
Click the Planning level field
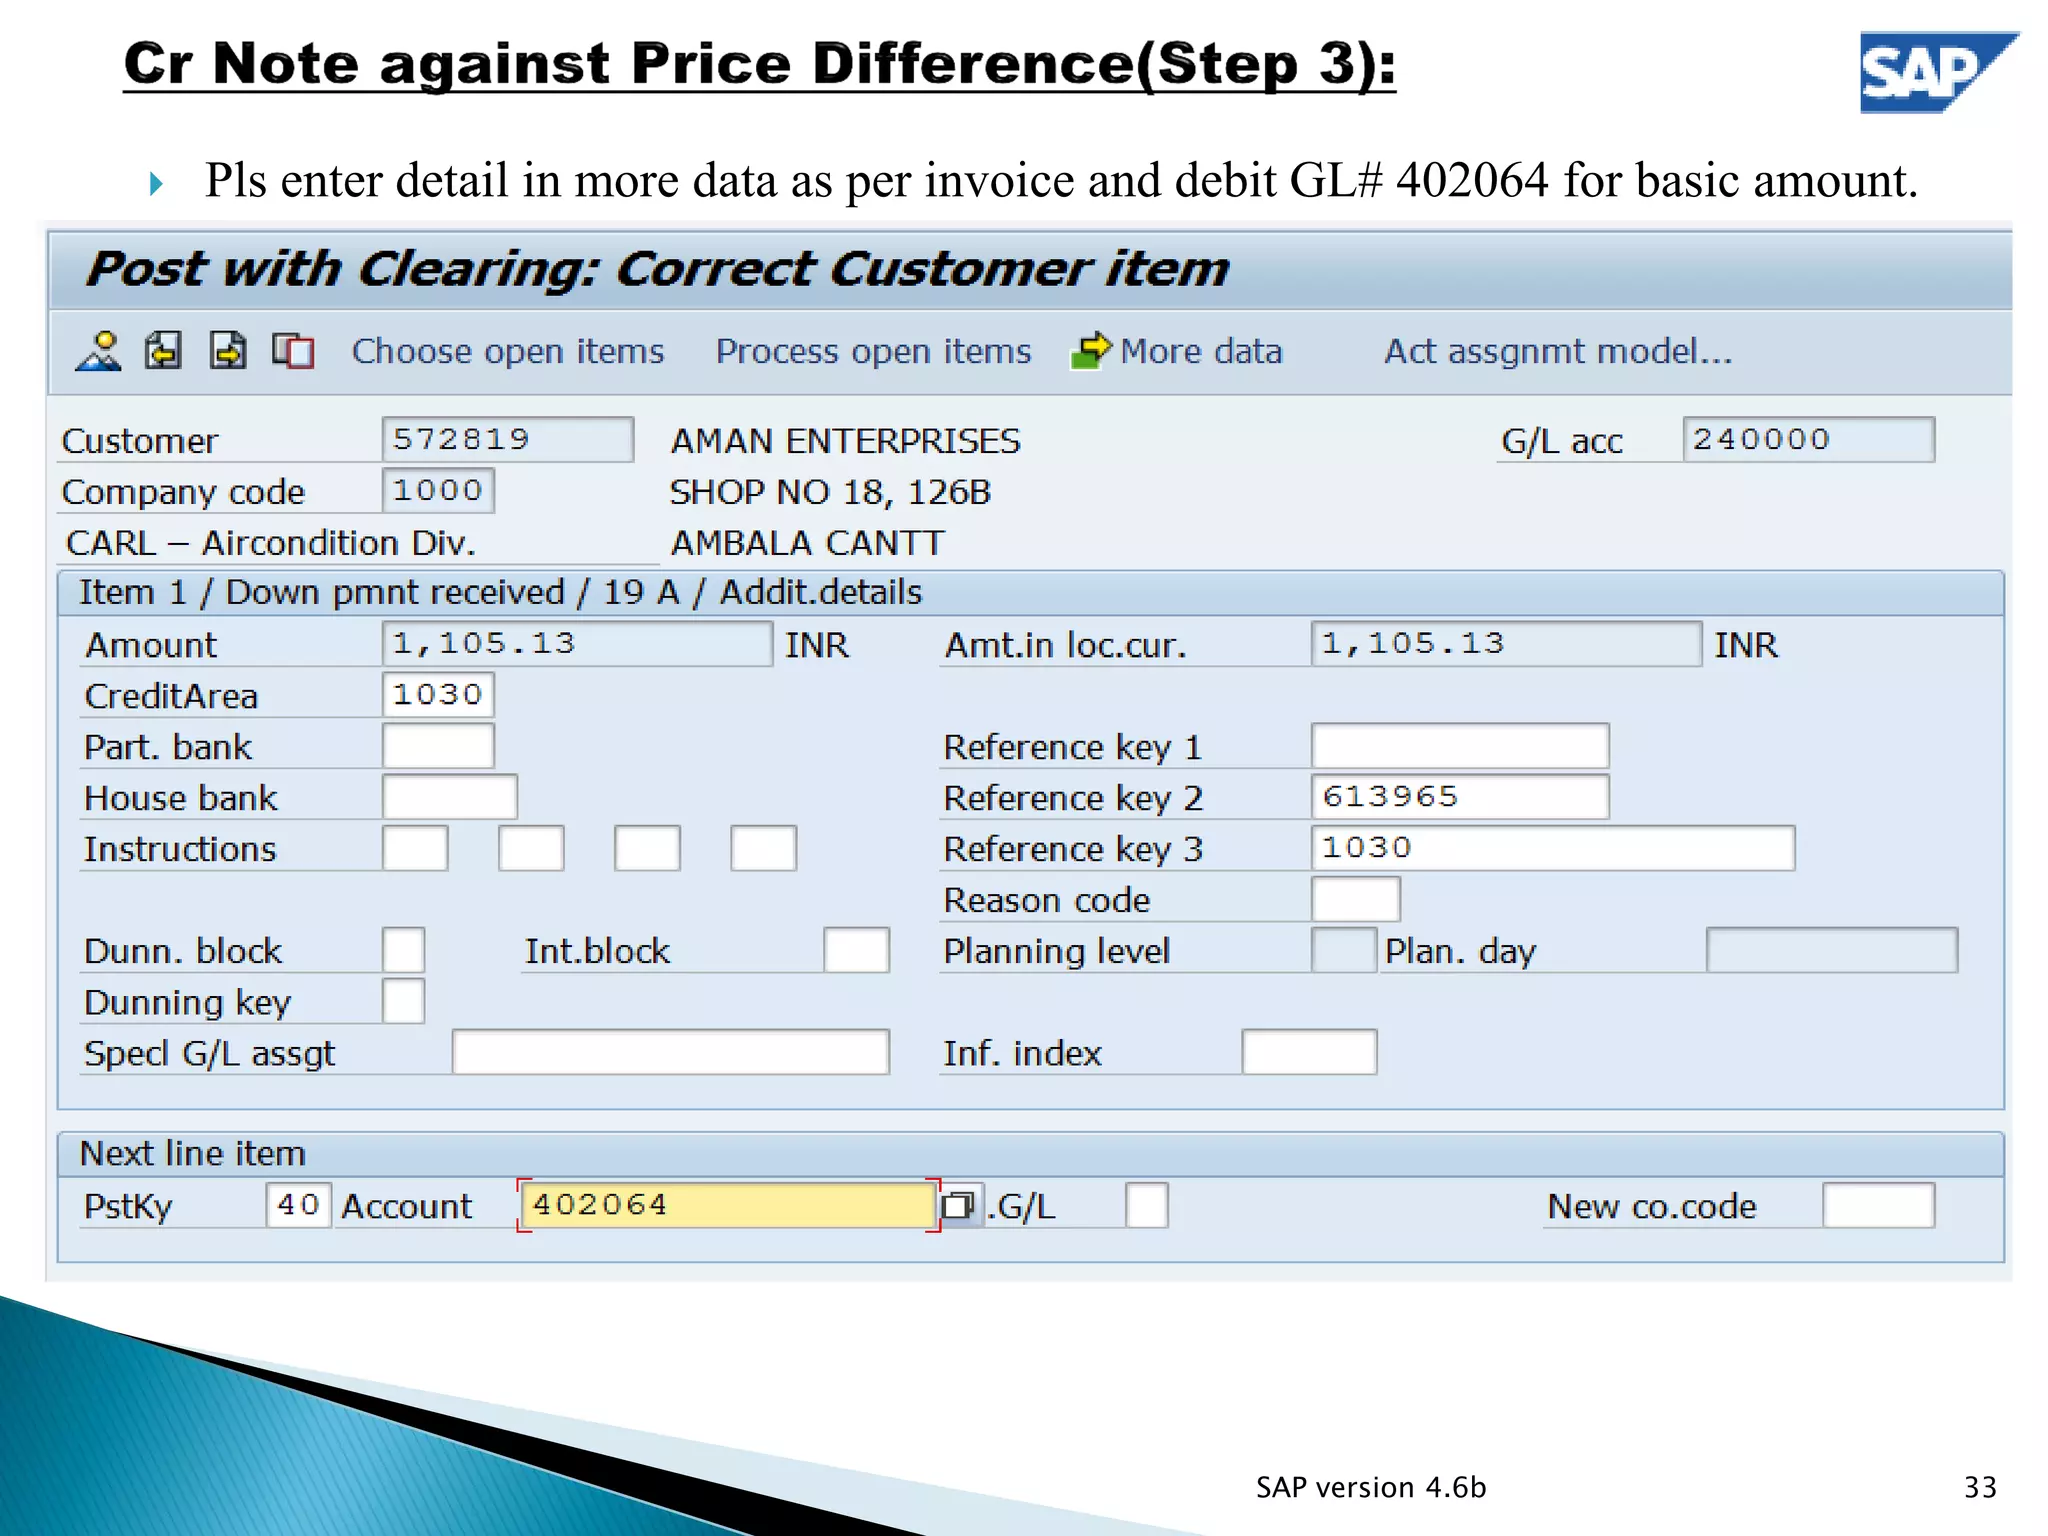[x=1344, y=950]
